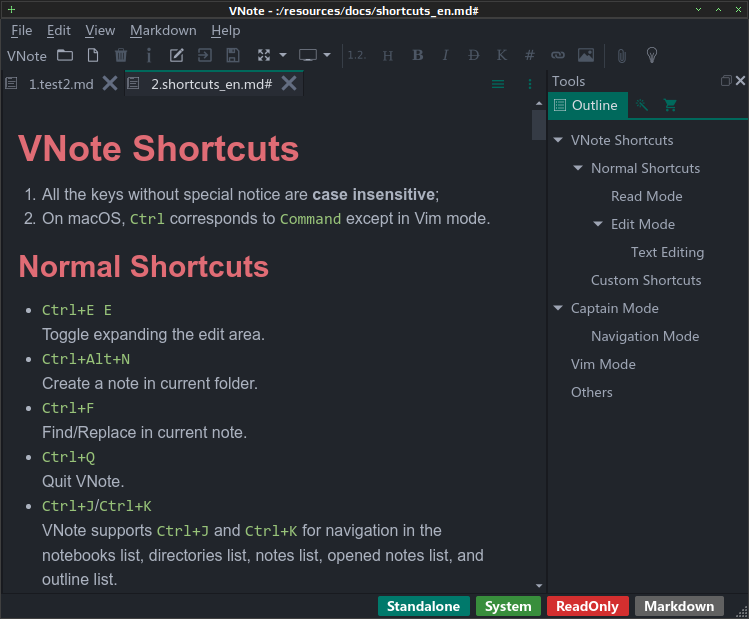The width and height of the screenshot is (749, 619).
Task: Click the discard and exit icon
Action: coord(204,55)
